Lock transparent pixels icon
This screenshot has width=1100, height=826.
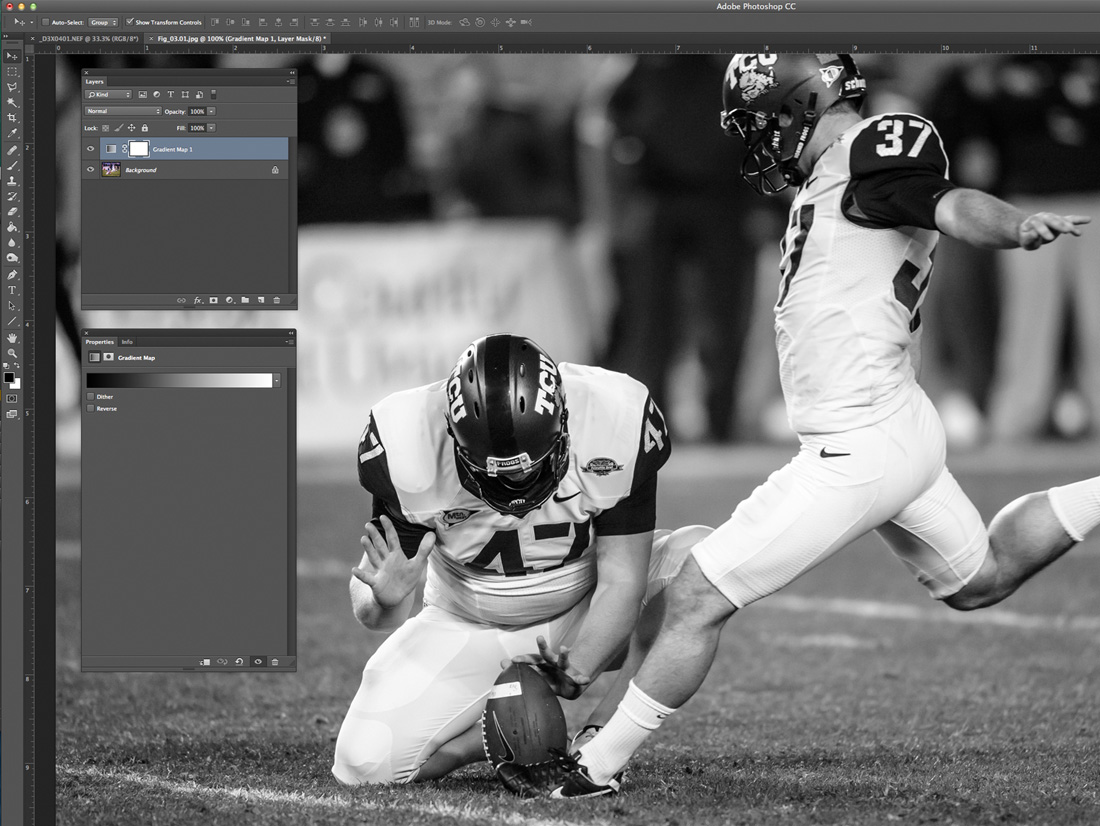(105, 128)
